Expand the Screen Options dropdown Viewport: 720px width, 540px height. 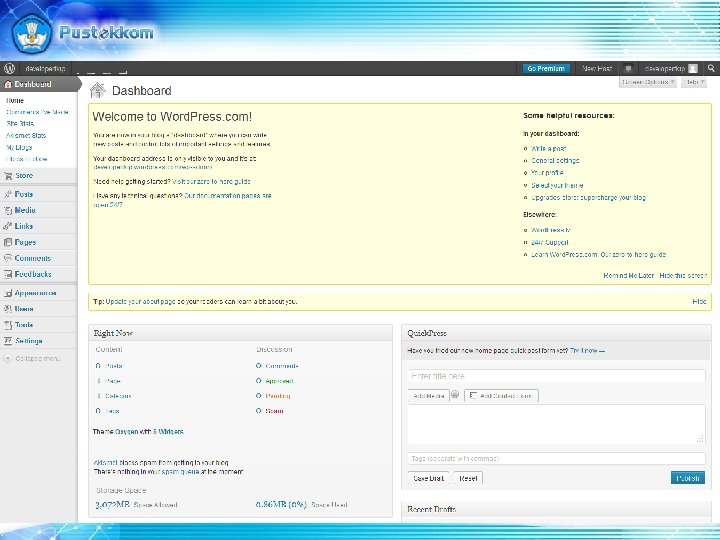(x=647, y=82)
